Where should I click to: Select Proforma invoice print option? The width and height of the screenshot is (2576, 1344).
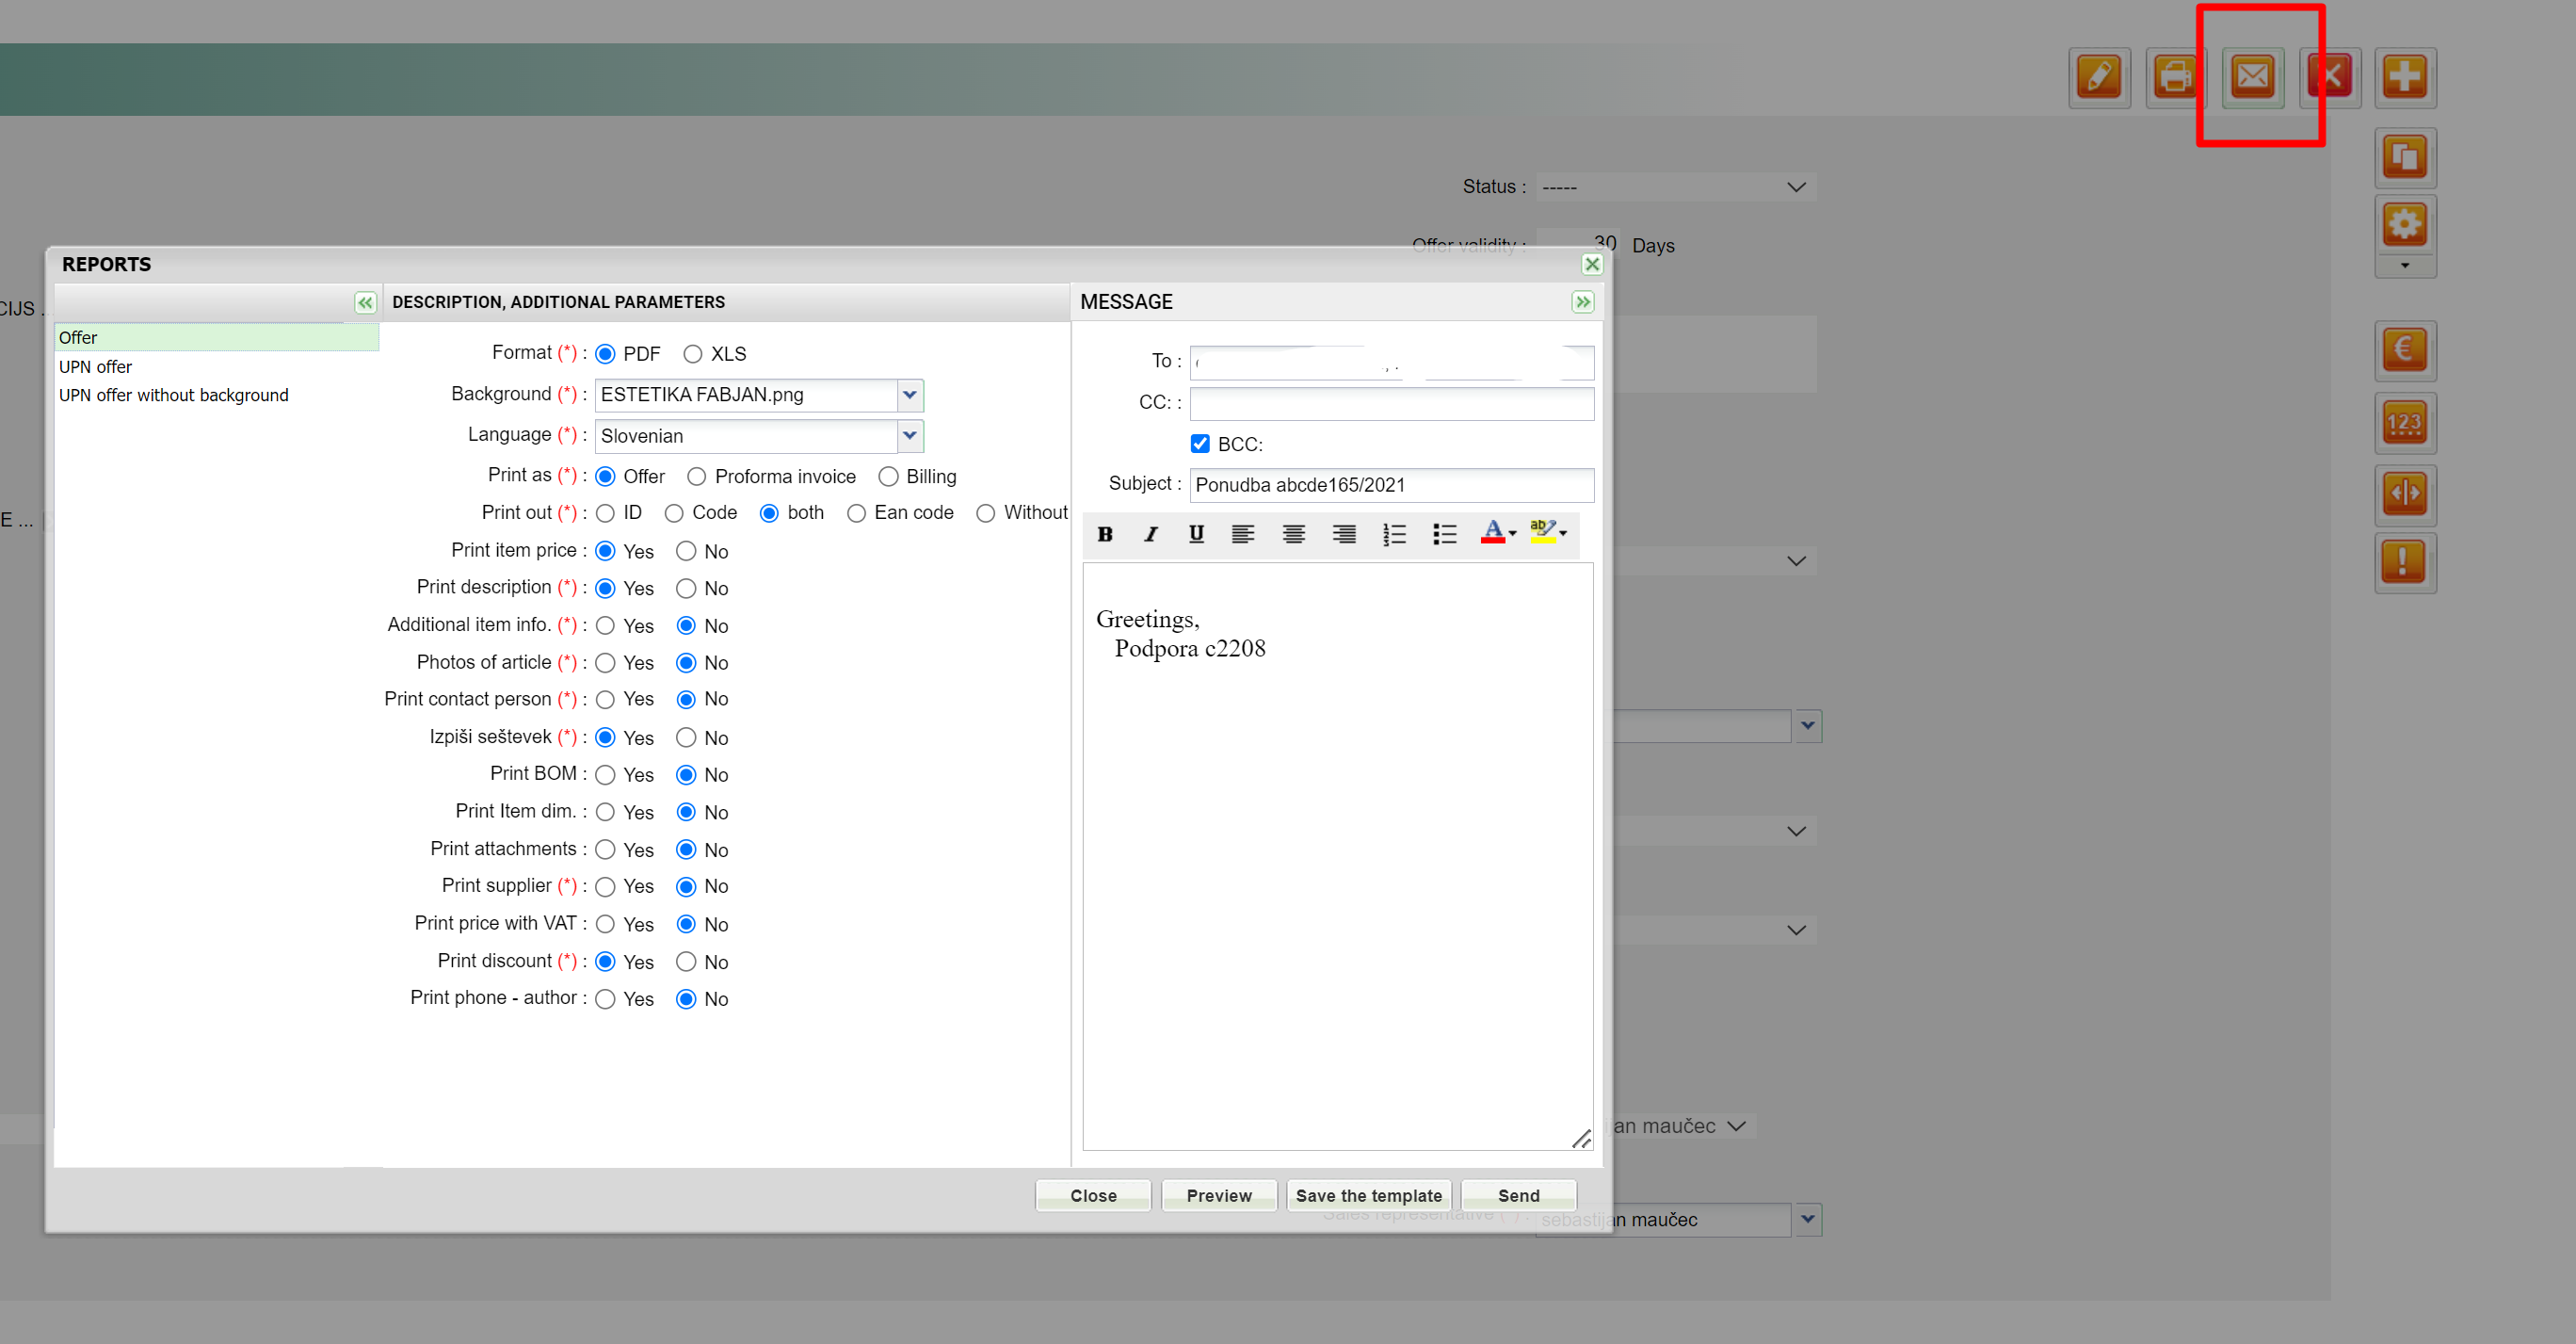click(x=697, y=477)
